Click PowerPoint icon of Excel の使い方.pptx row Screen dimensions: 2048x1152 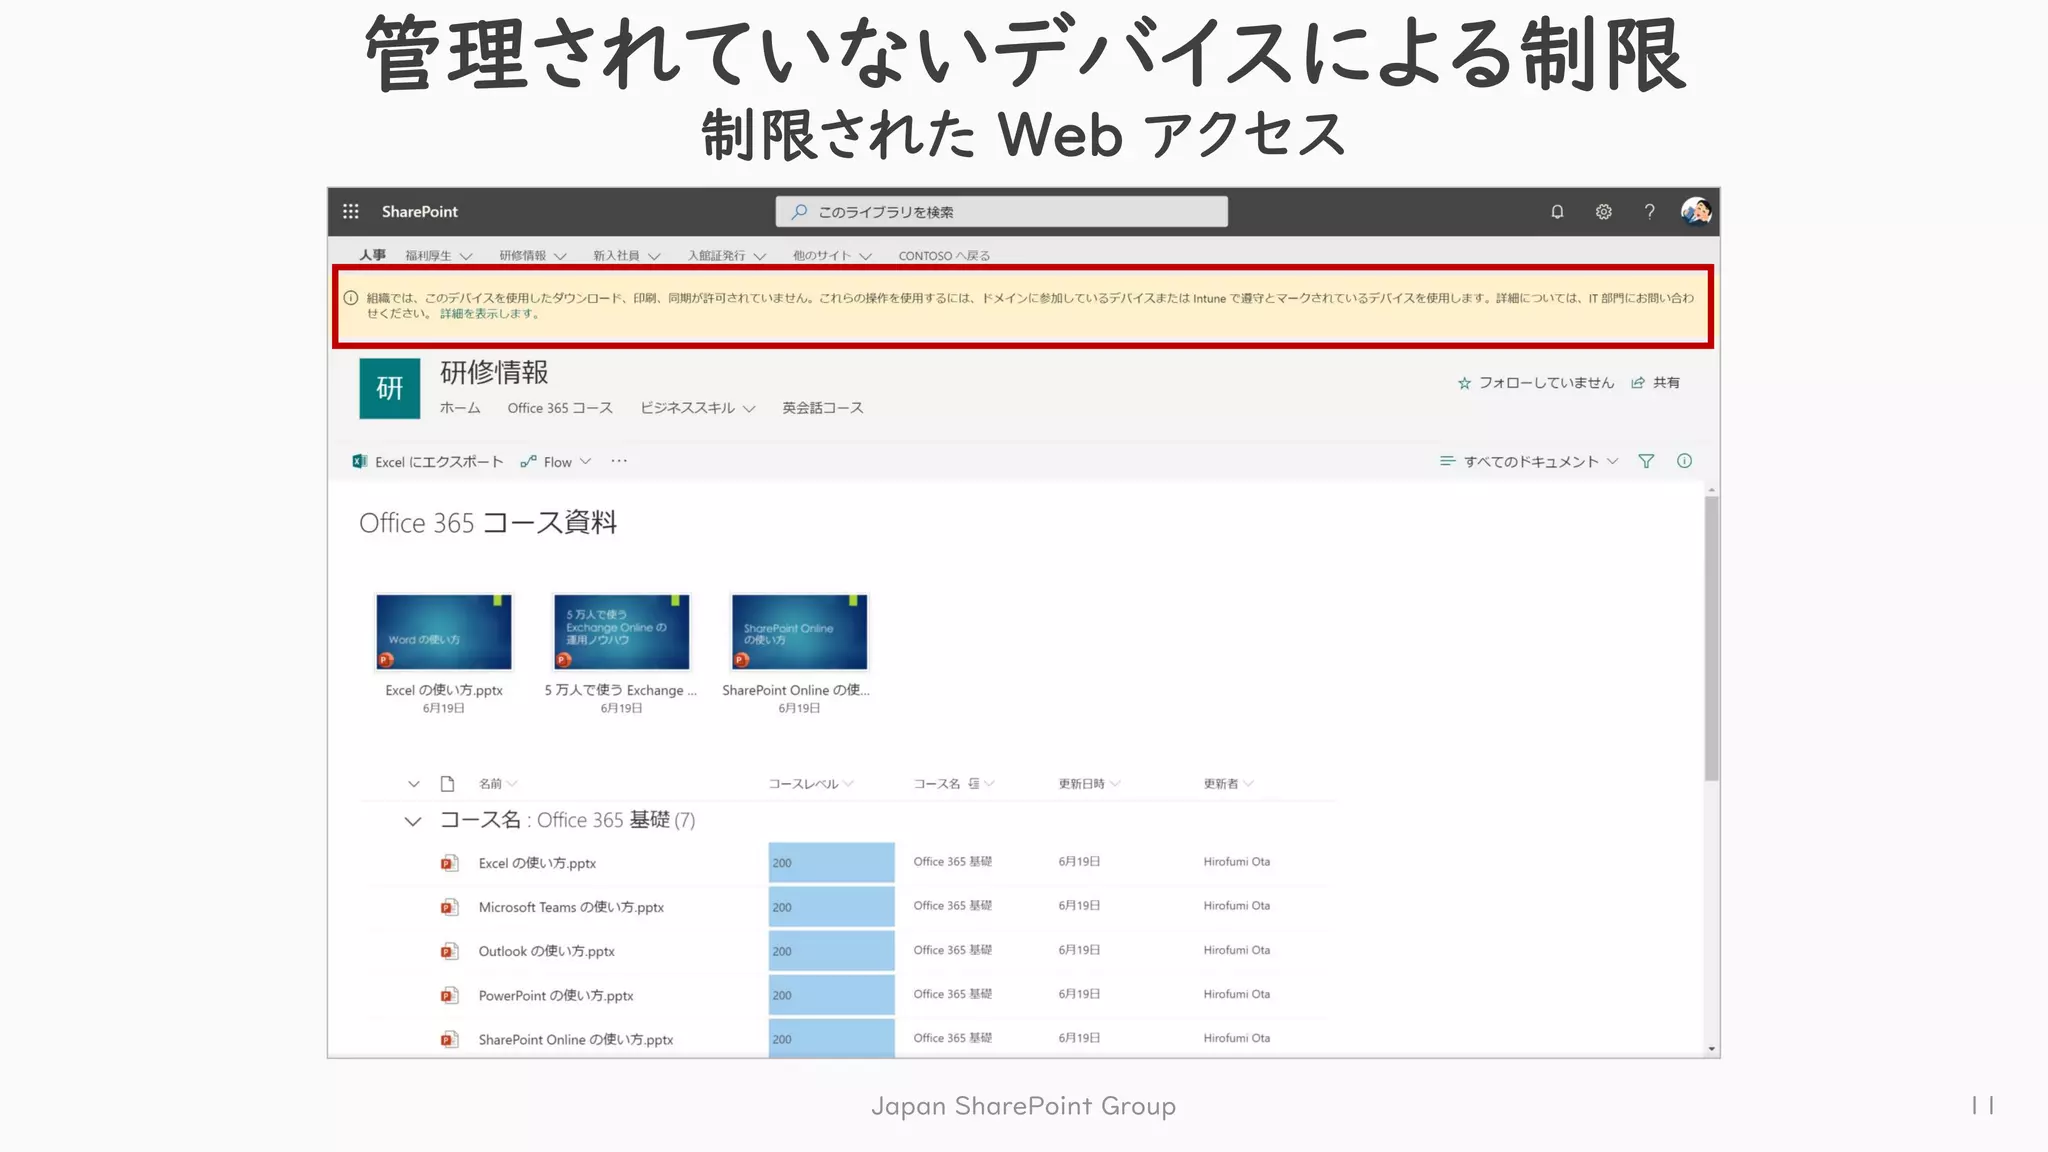tap(449, 862)
